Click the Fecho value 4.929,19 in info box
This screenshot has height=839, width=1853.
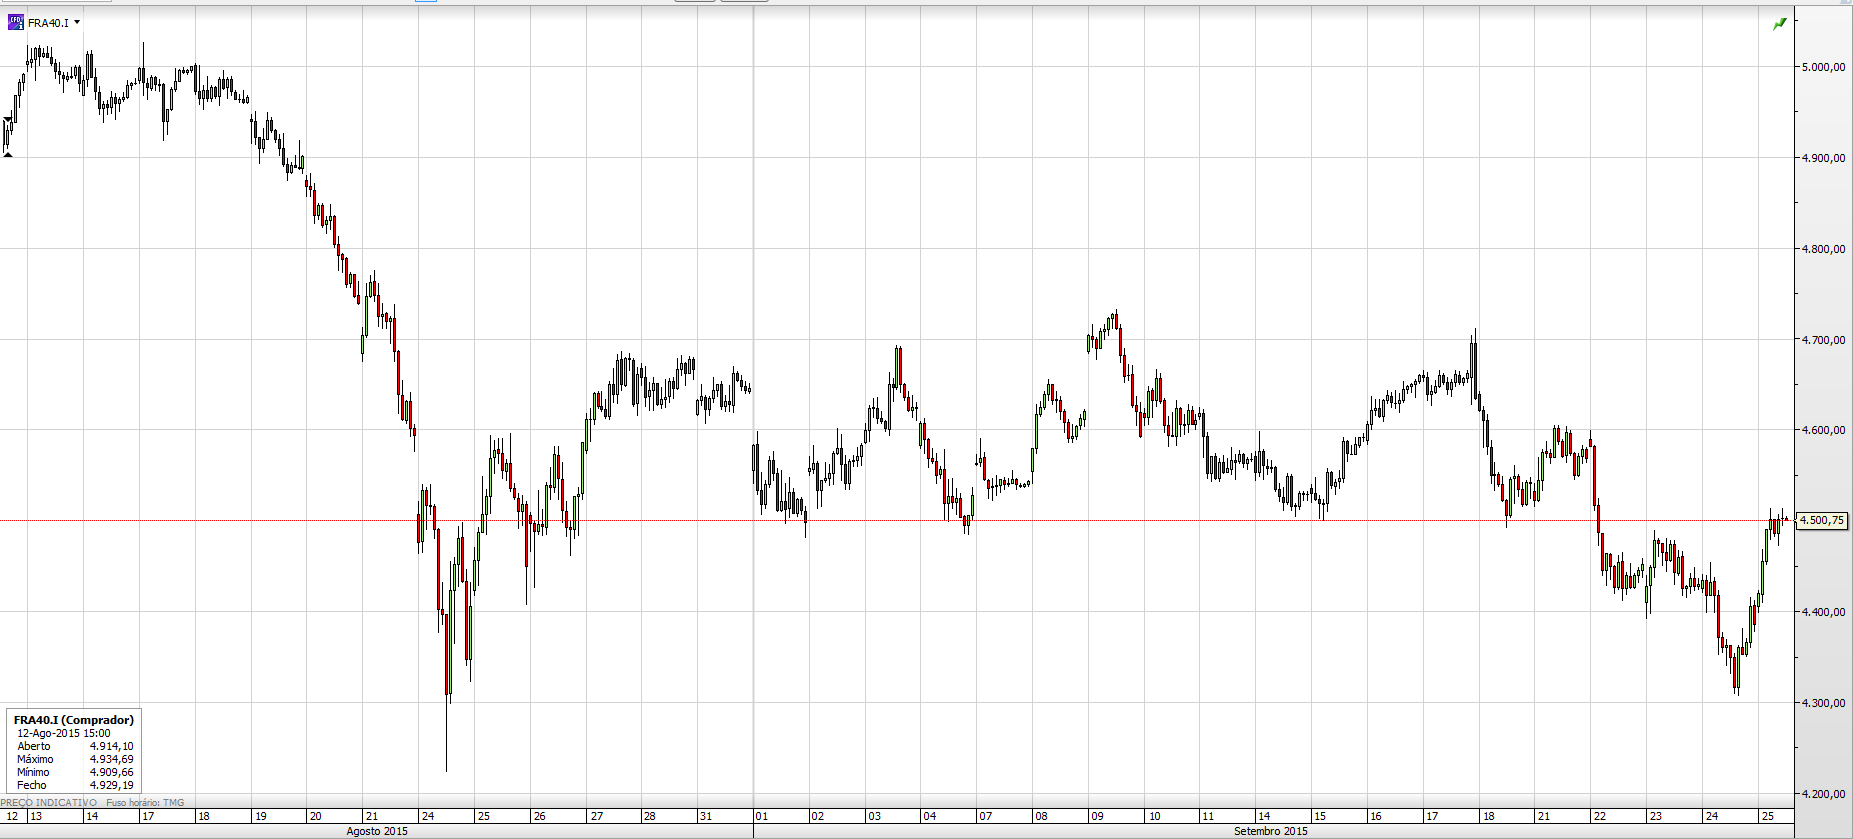tap(111, 785)
